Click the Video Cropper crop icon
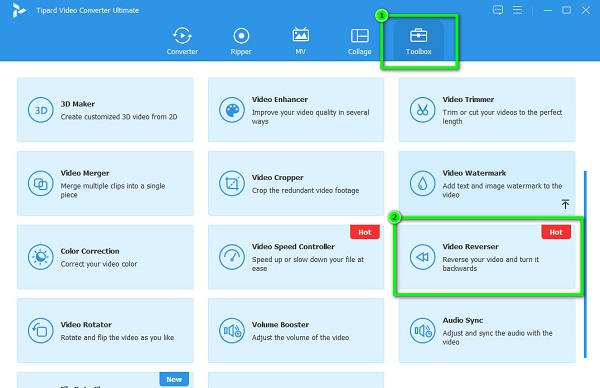Viewport: 600px width, 388px height. pyautogui.click(x=232, y=184)
